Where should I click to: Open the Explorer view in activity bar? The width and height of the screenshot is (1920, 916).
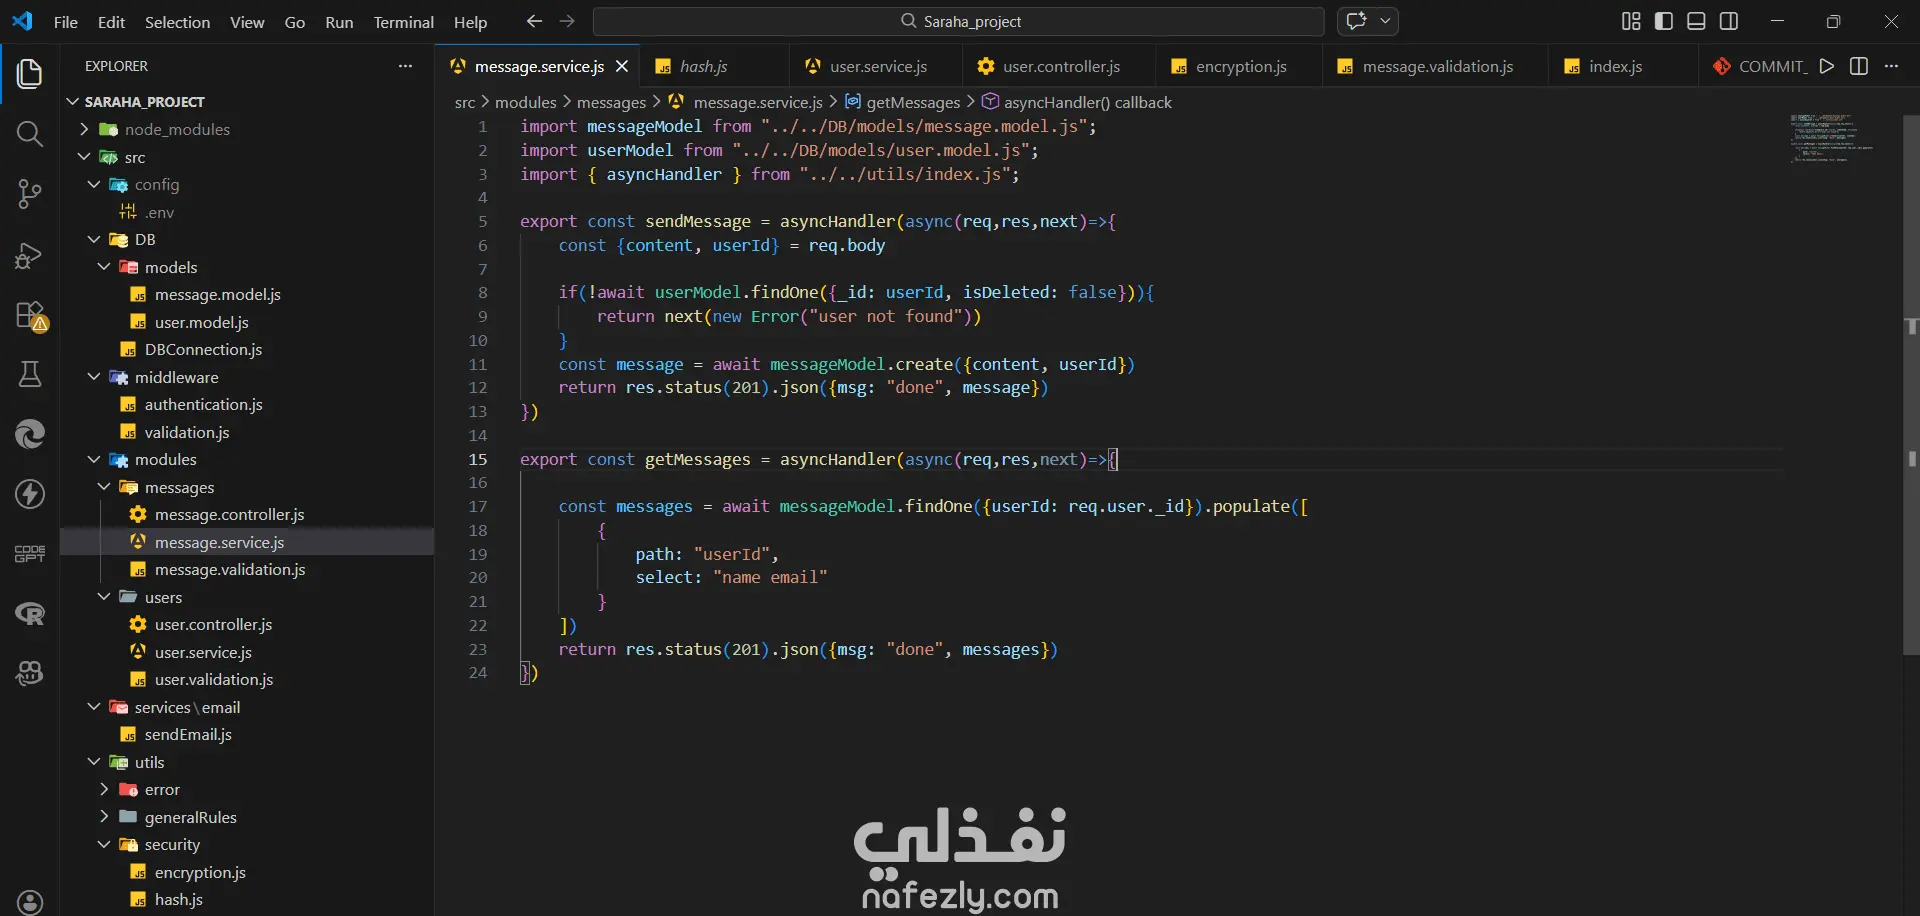coord(30,74)
